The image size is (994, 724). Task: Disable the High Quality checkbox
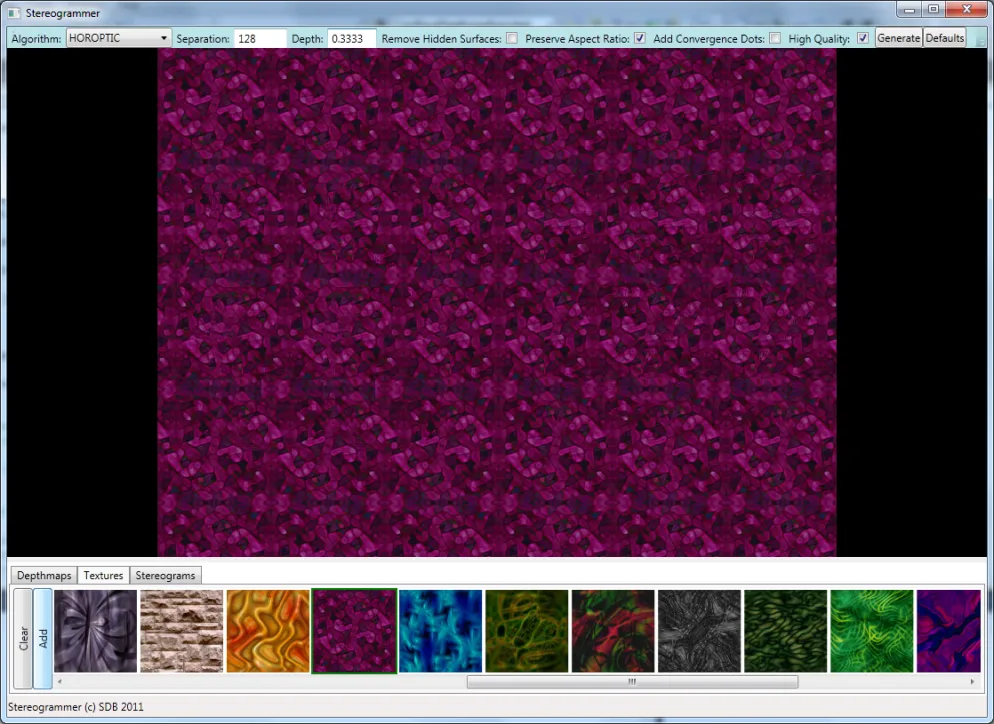863,38
